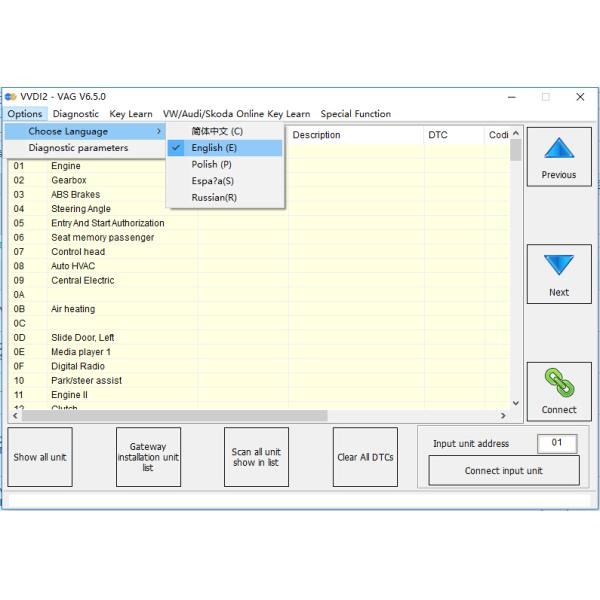The width and height of the screenshot is (600, 600).
Task: Open the Special Function menu
Action: [355, 114]
